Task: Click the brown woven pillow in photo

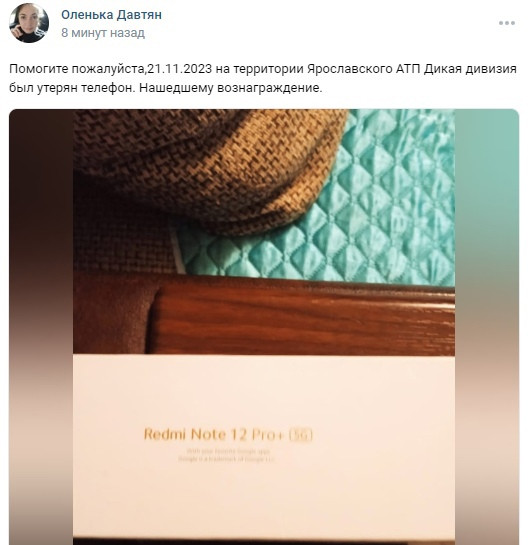Action: (208, 170)
